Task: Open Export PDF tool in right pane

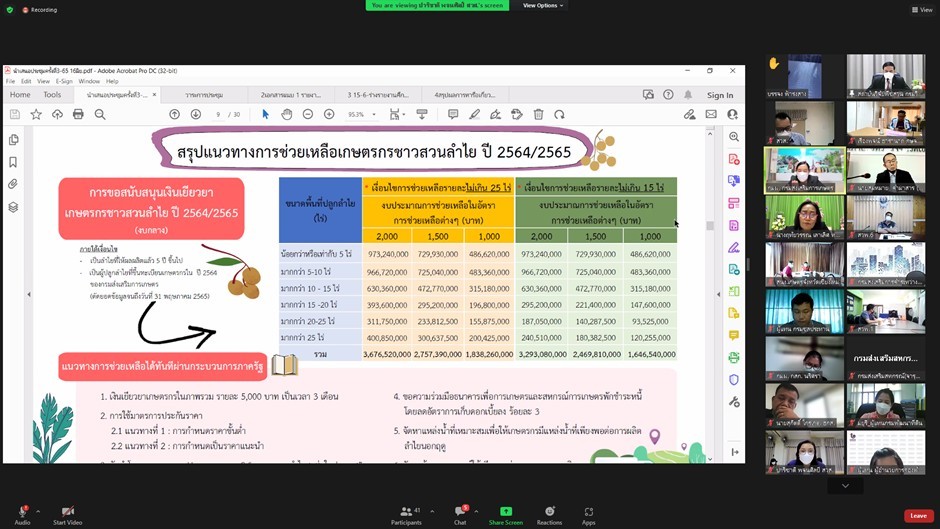Action: [x=734, y=181]
